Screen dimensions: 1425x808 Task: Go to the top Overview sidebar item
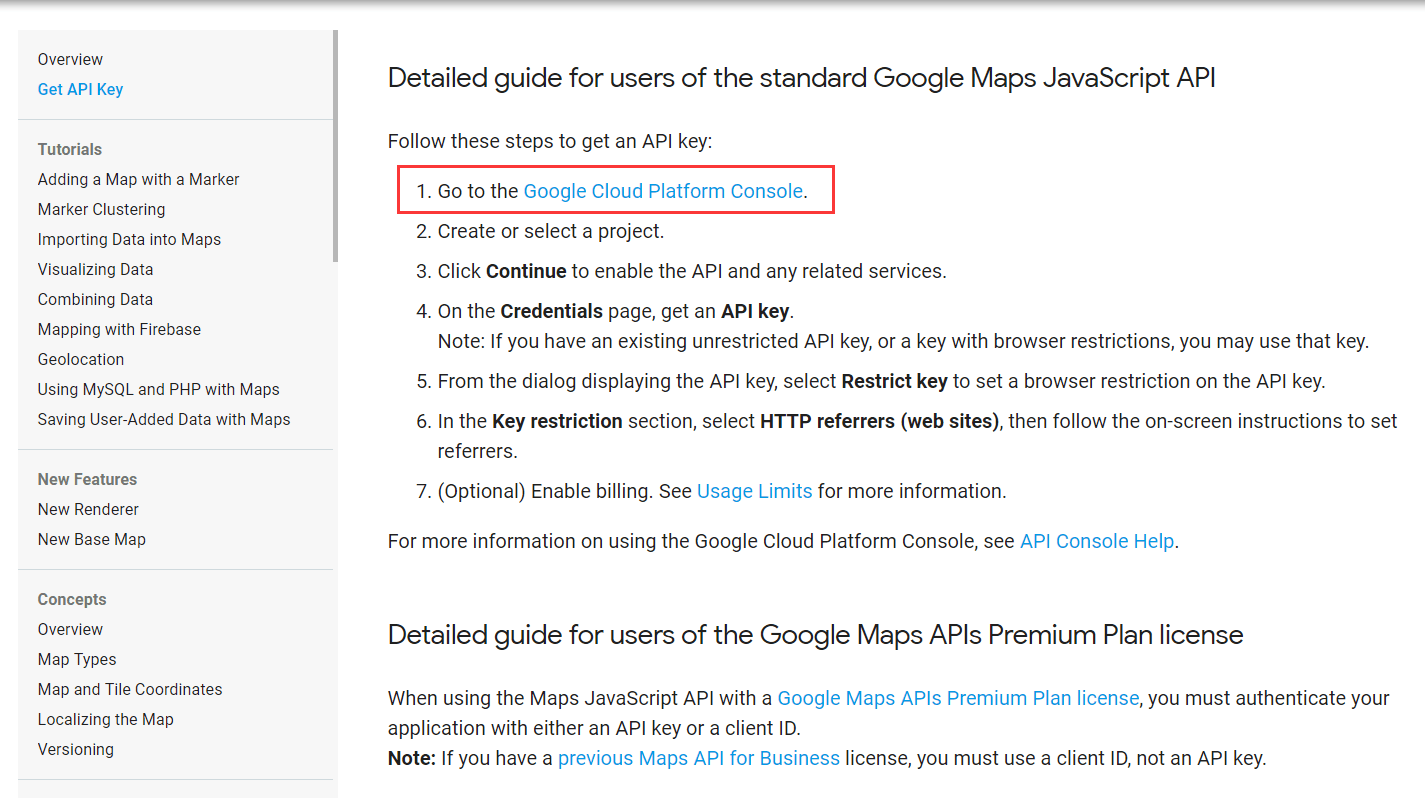(x=70, y=59)
